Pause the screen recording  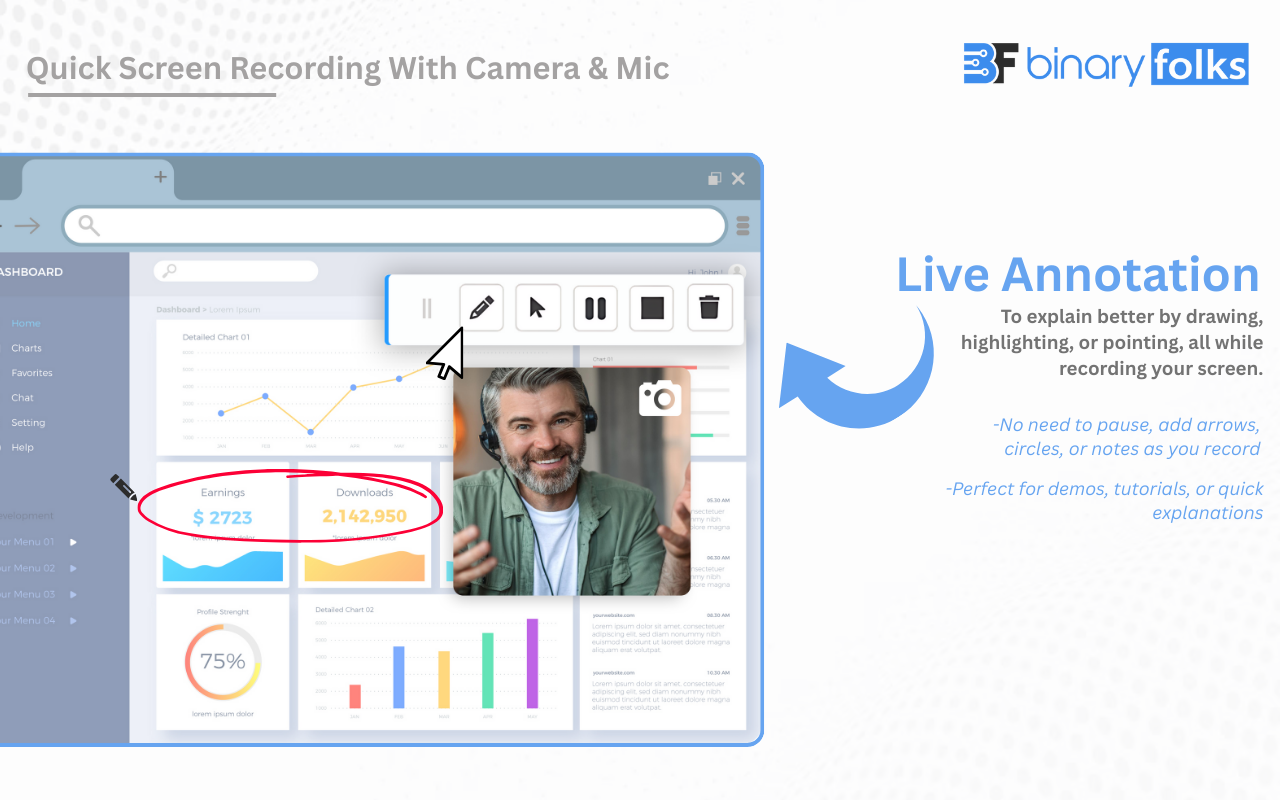(595, 308)
